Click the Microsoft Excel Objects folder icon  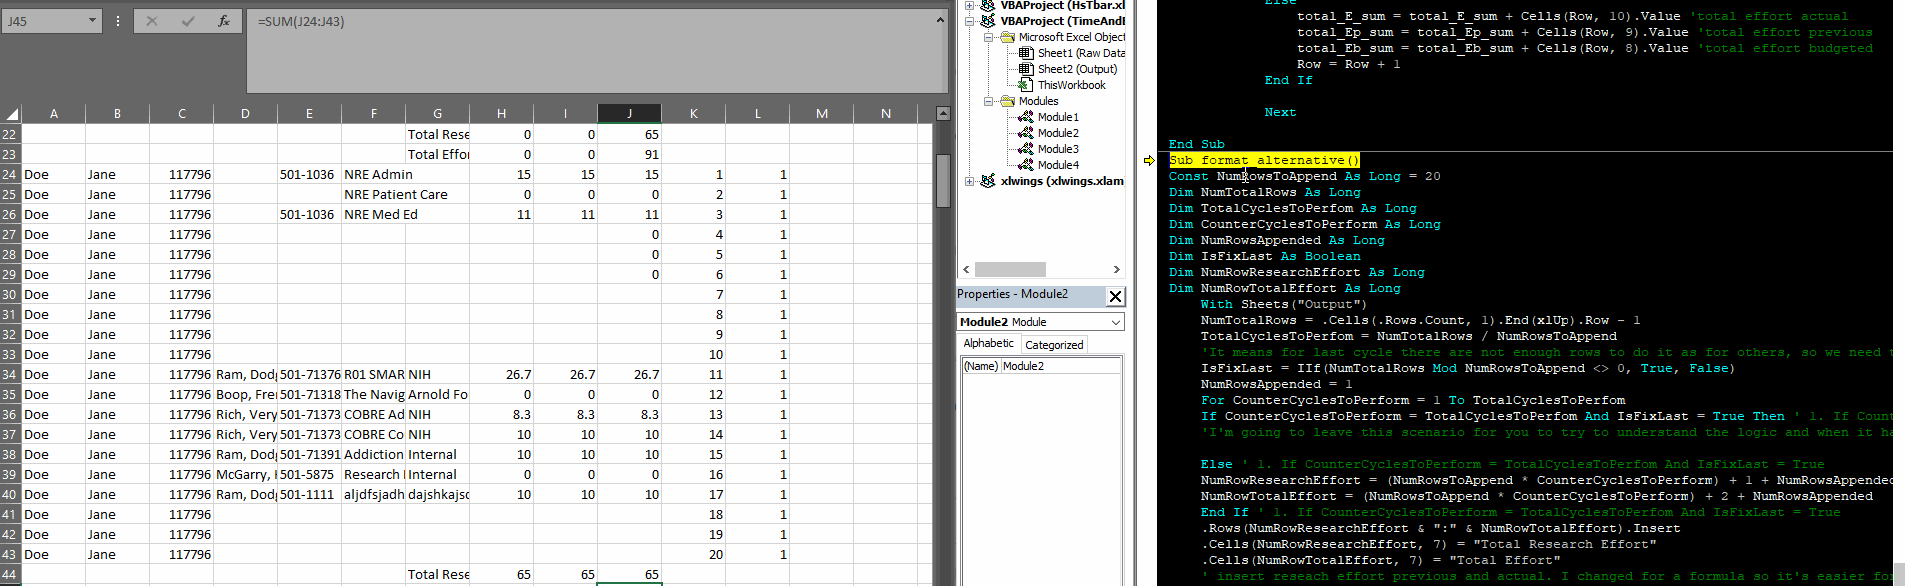(1008, 37)
